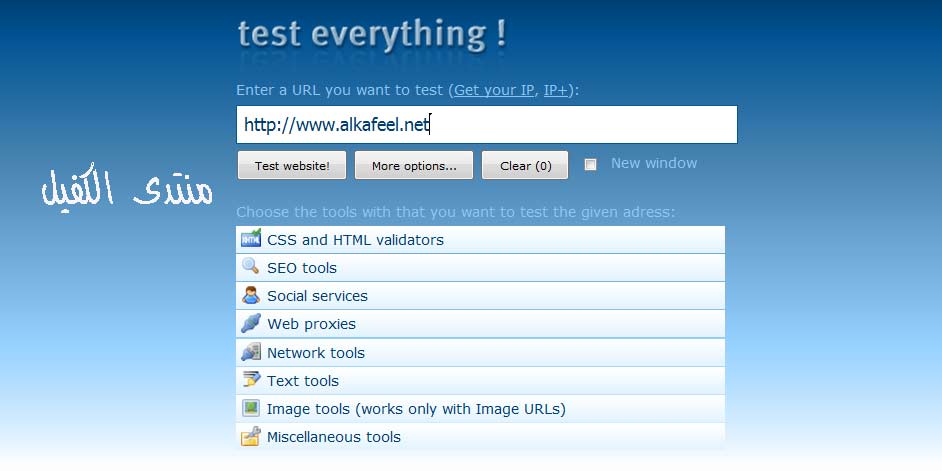Click the CSS and HTML validators icon
Image resolution: width=942 pixels, height=471 pixels.
click(250, 240)
